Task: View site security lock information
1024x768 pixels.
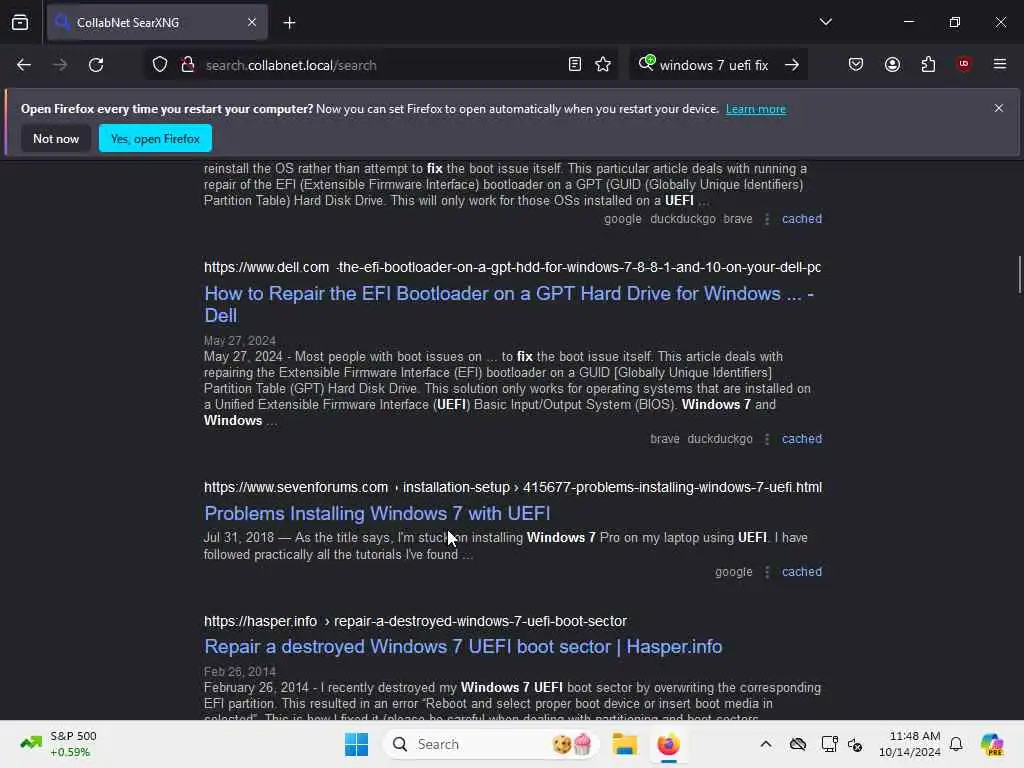Action: point(188,65)
